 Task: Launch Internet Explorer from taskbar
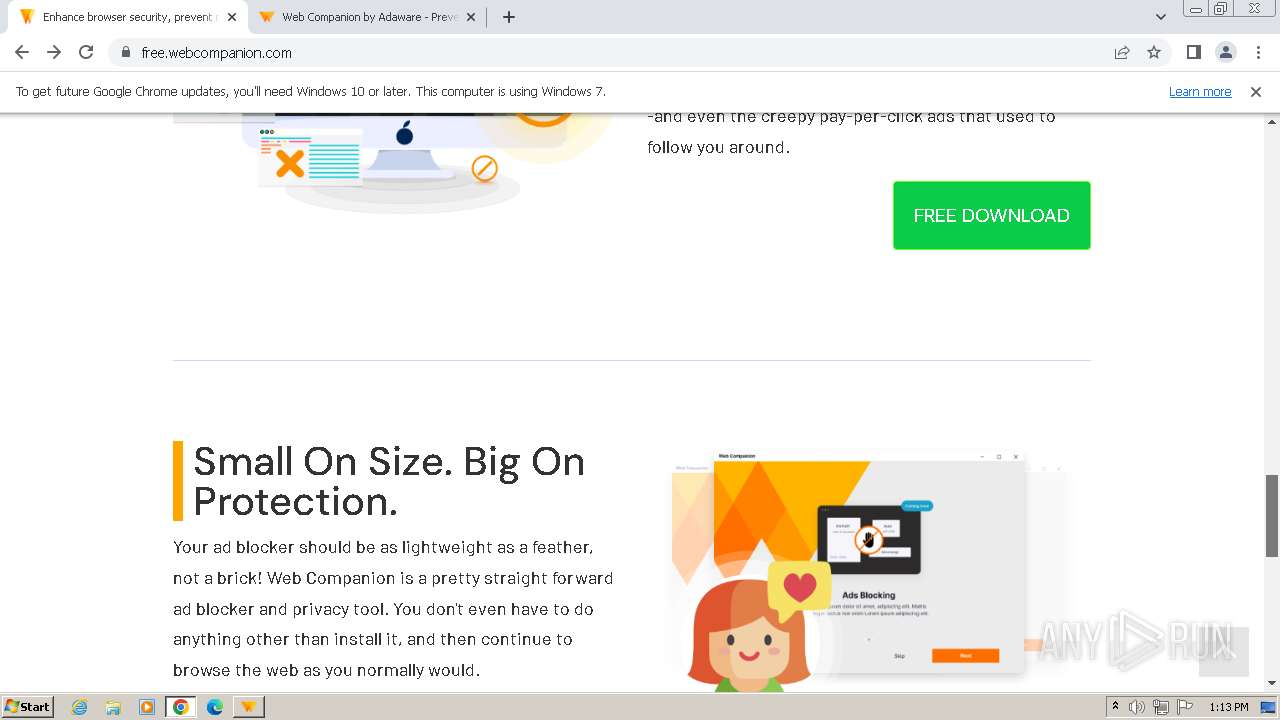click(80, 707)
